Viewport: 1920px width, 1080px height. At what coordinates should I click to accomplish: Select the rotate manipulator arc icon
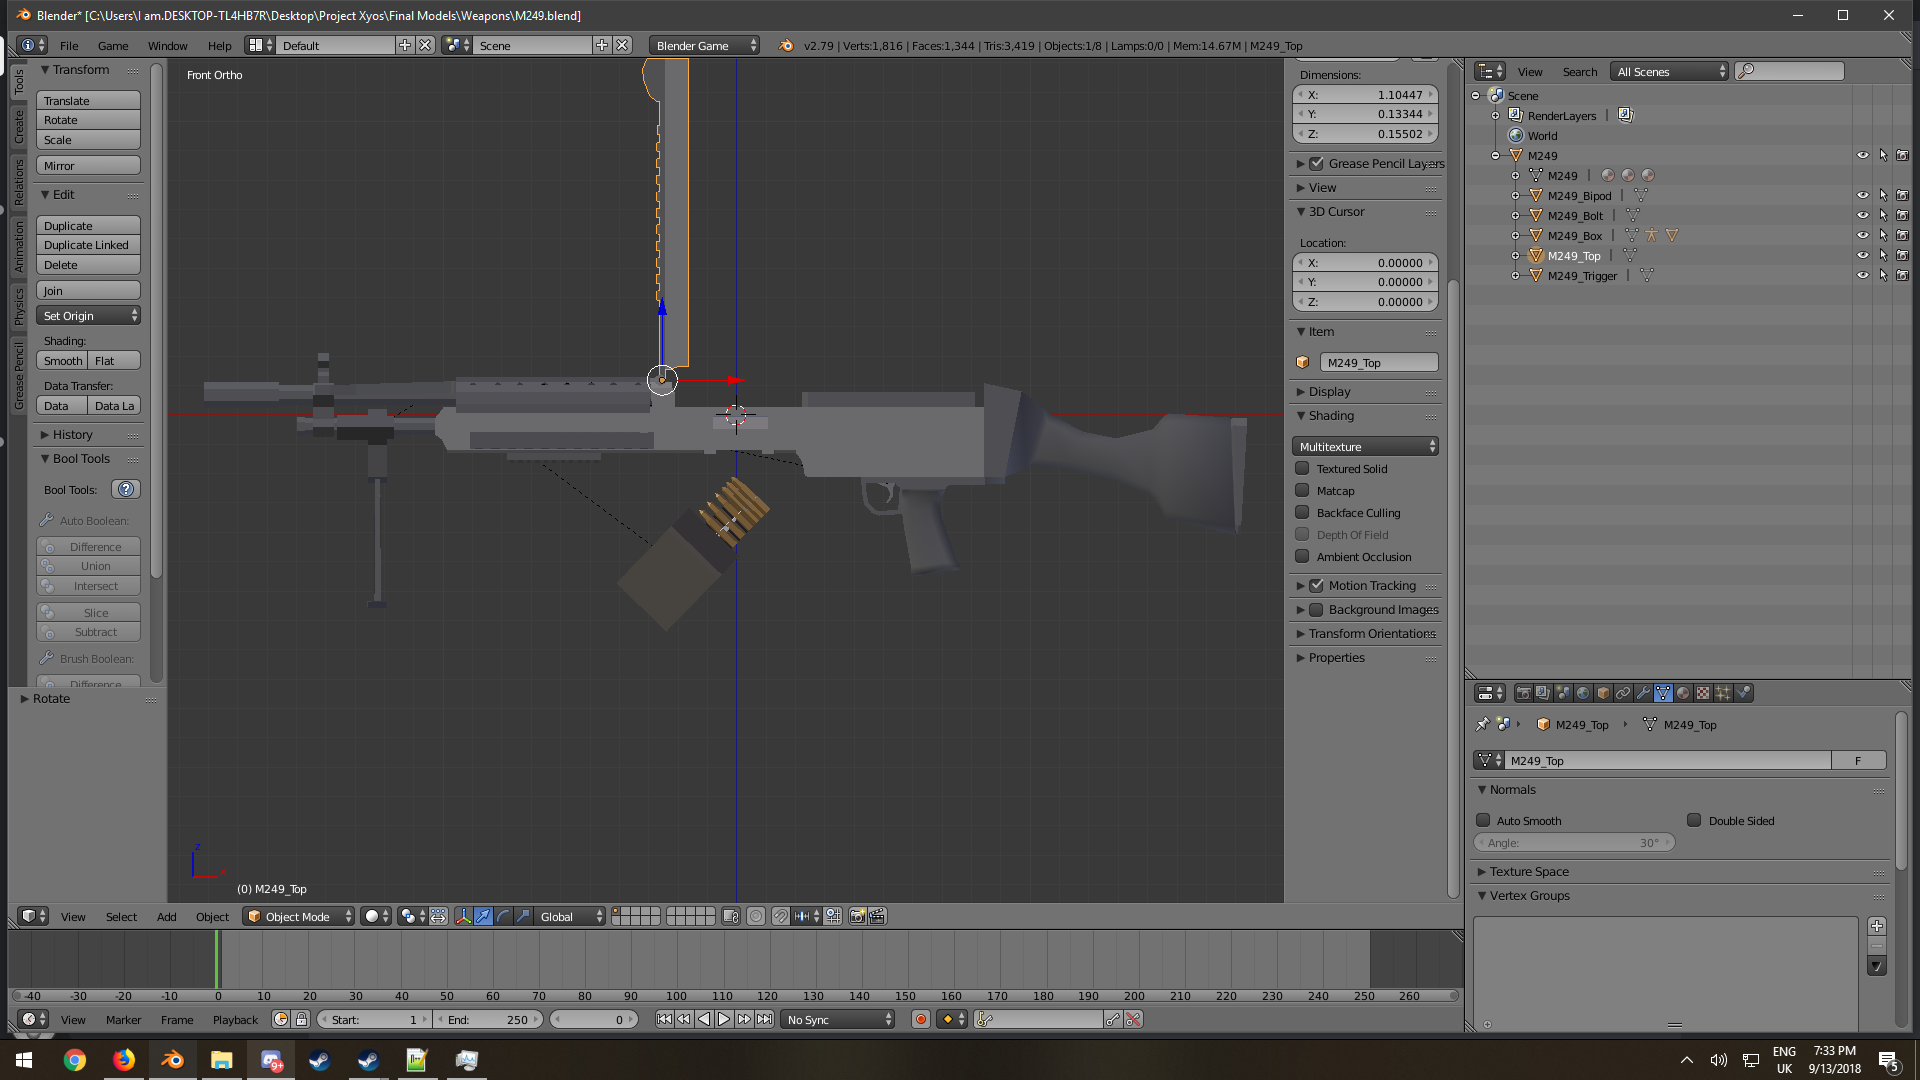pyautogui.click(x=503, y=916)
